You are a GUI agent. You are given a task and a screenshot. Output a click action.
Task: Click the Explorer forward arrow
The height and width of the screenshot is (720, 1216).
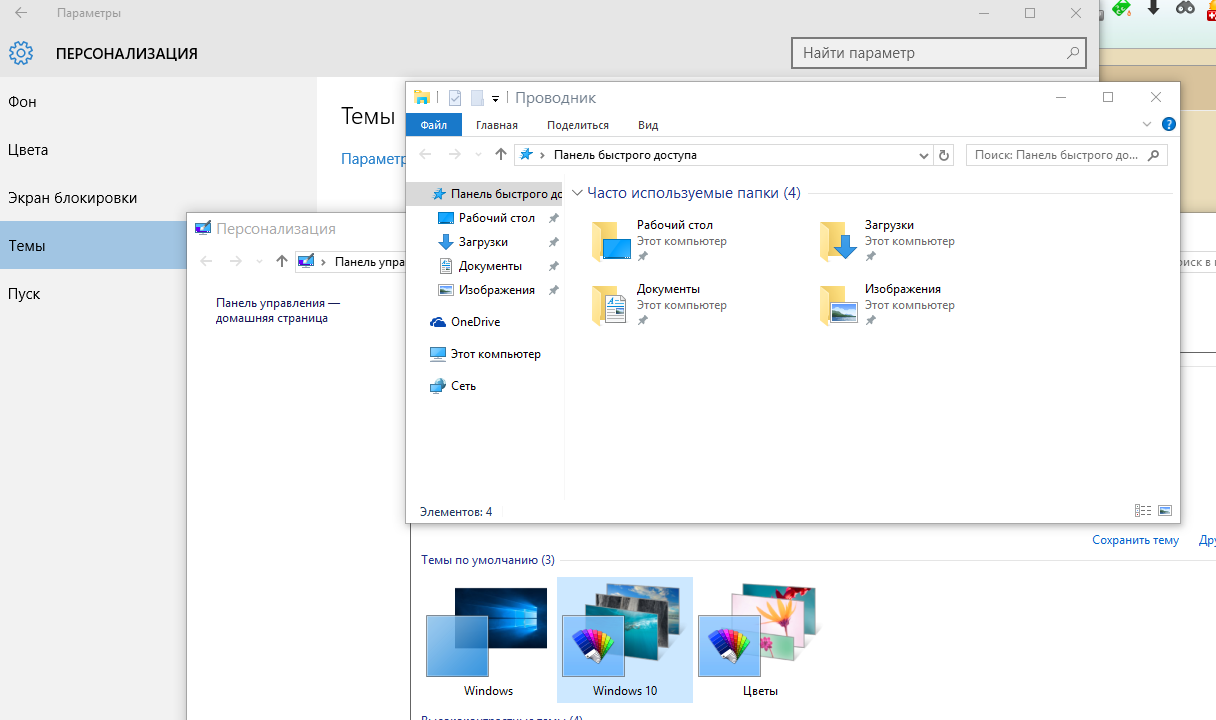(x=455, y=155)
